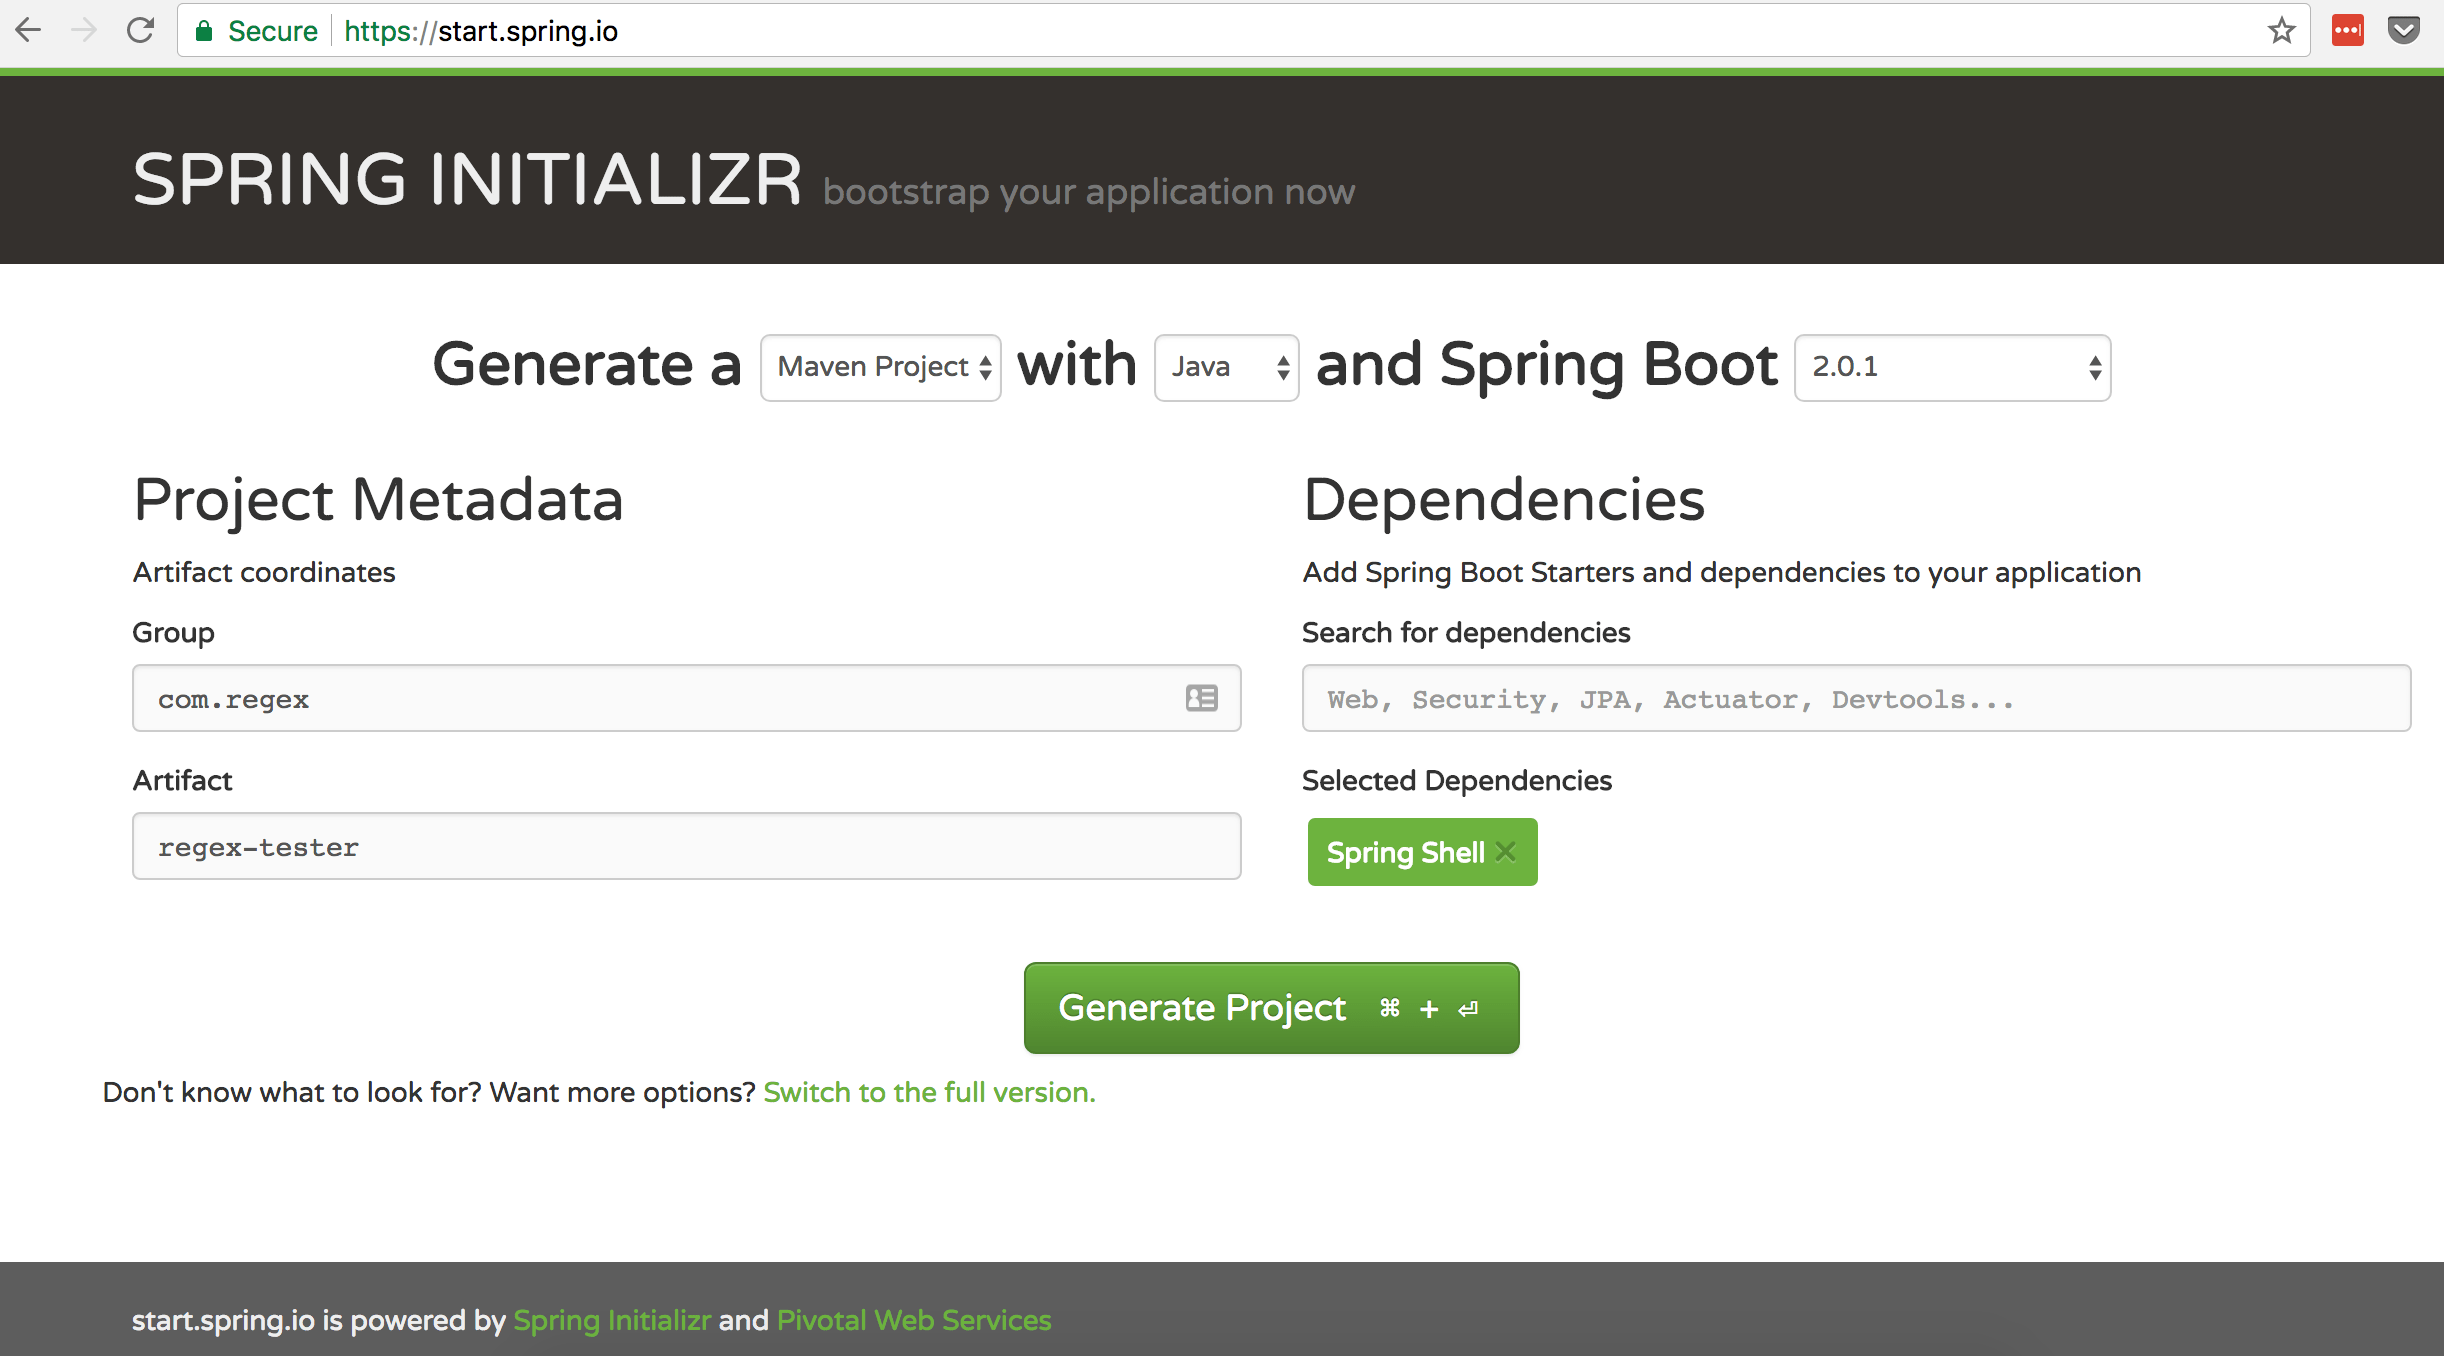Open the Spring Initializr footer link

pos(611,1320)
